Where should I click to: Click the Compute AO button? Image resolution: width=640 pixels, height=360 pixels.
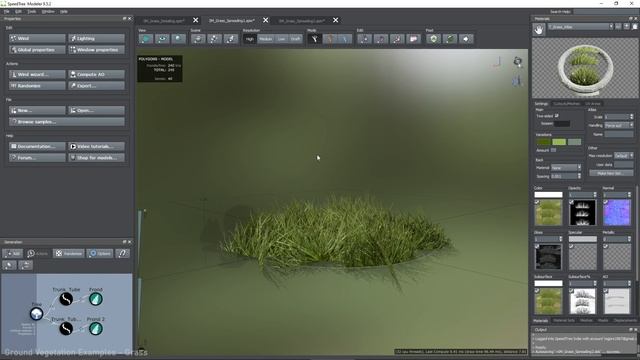(96, 74)
